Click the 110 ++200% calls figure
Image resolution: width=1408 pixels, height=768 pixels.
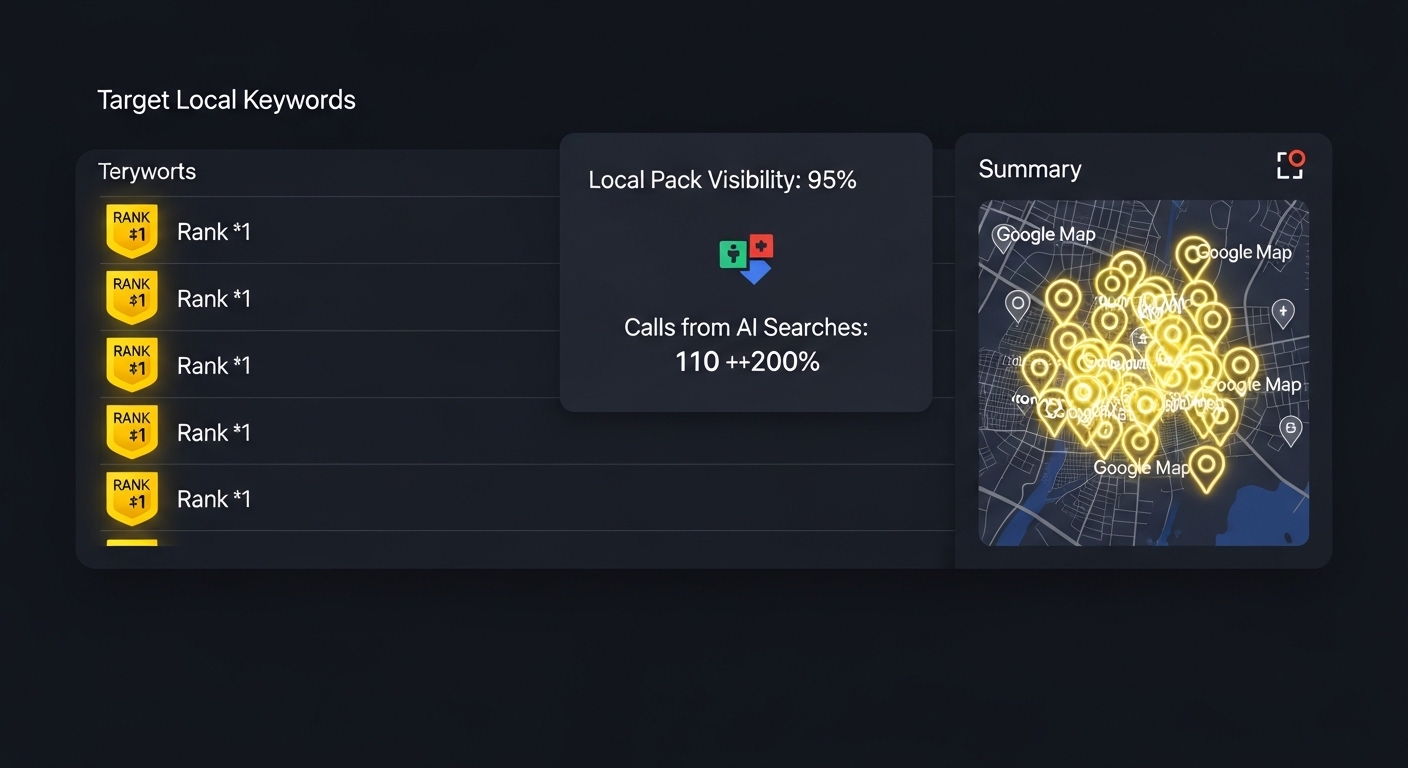747,361
